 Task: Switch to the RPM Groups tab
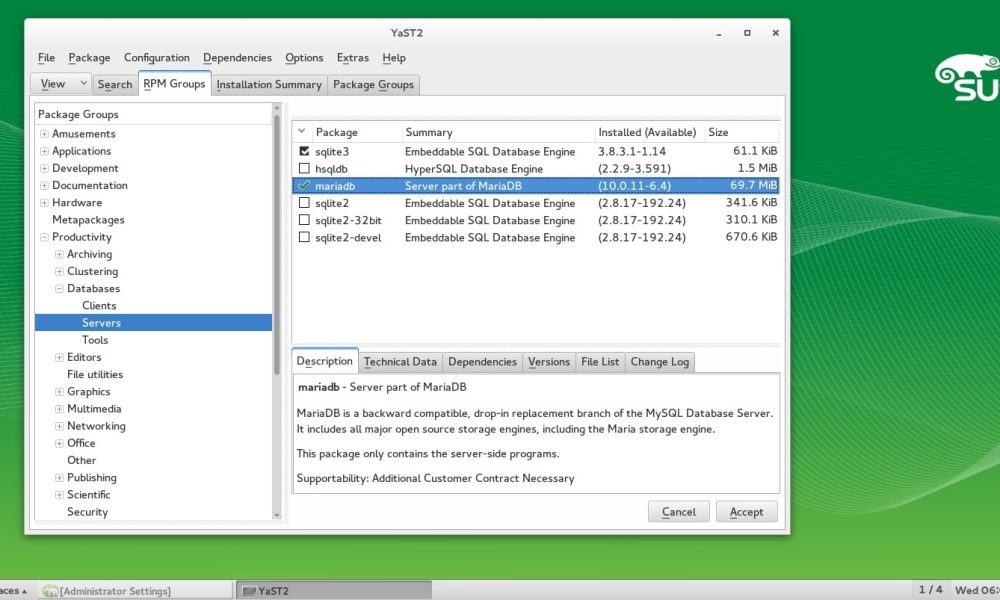click(174, 84)
